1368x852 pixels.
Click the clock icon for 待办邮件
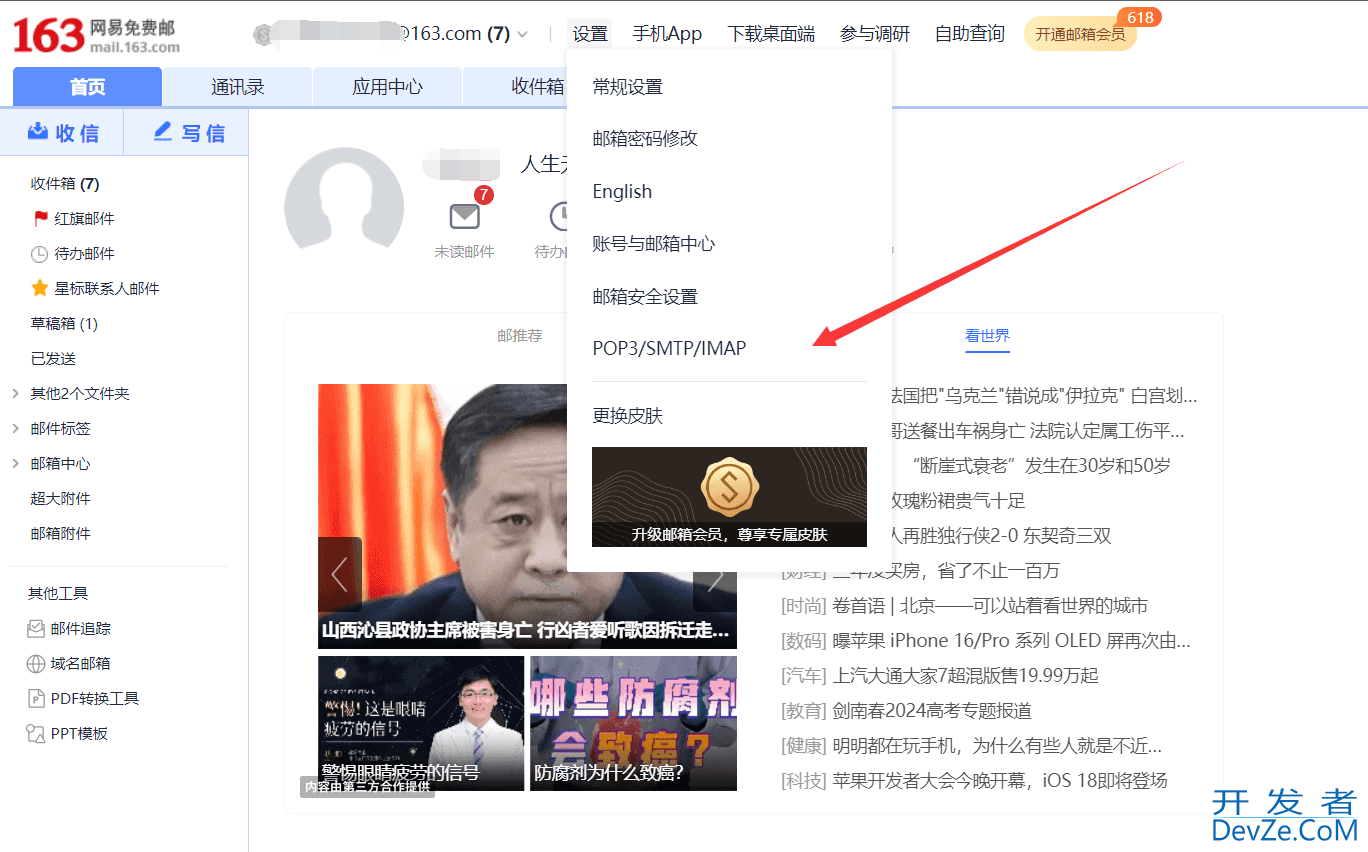click(40, 254)
